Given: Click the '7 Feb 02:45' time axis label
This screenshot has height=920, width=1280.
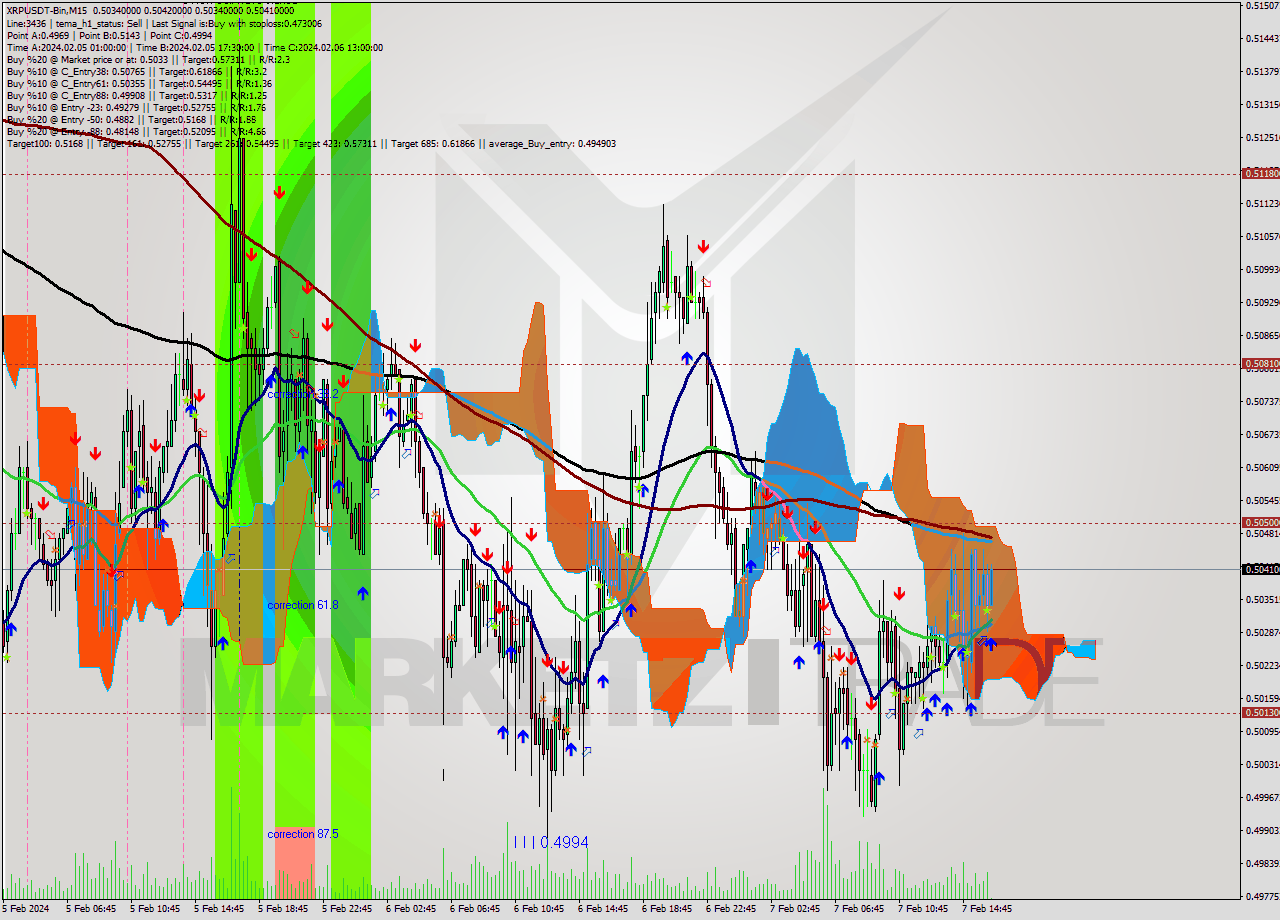Looking at the screenshot, I should [795, 909].
